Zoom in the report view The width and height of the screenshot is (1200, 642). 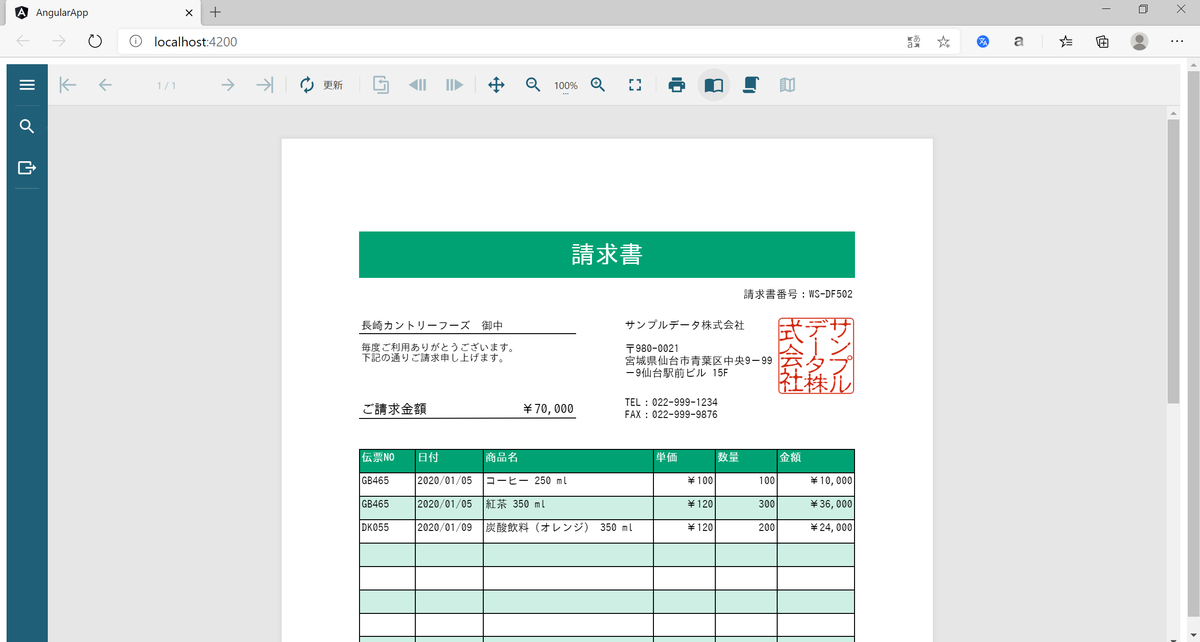pyautogui.click(x=598, y=85)
